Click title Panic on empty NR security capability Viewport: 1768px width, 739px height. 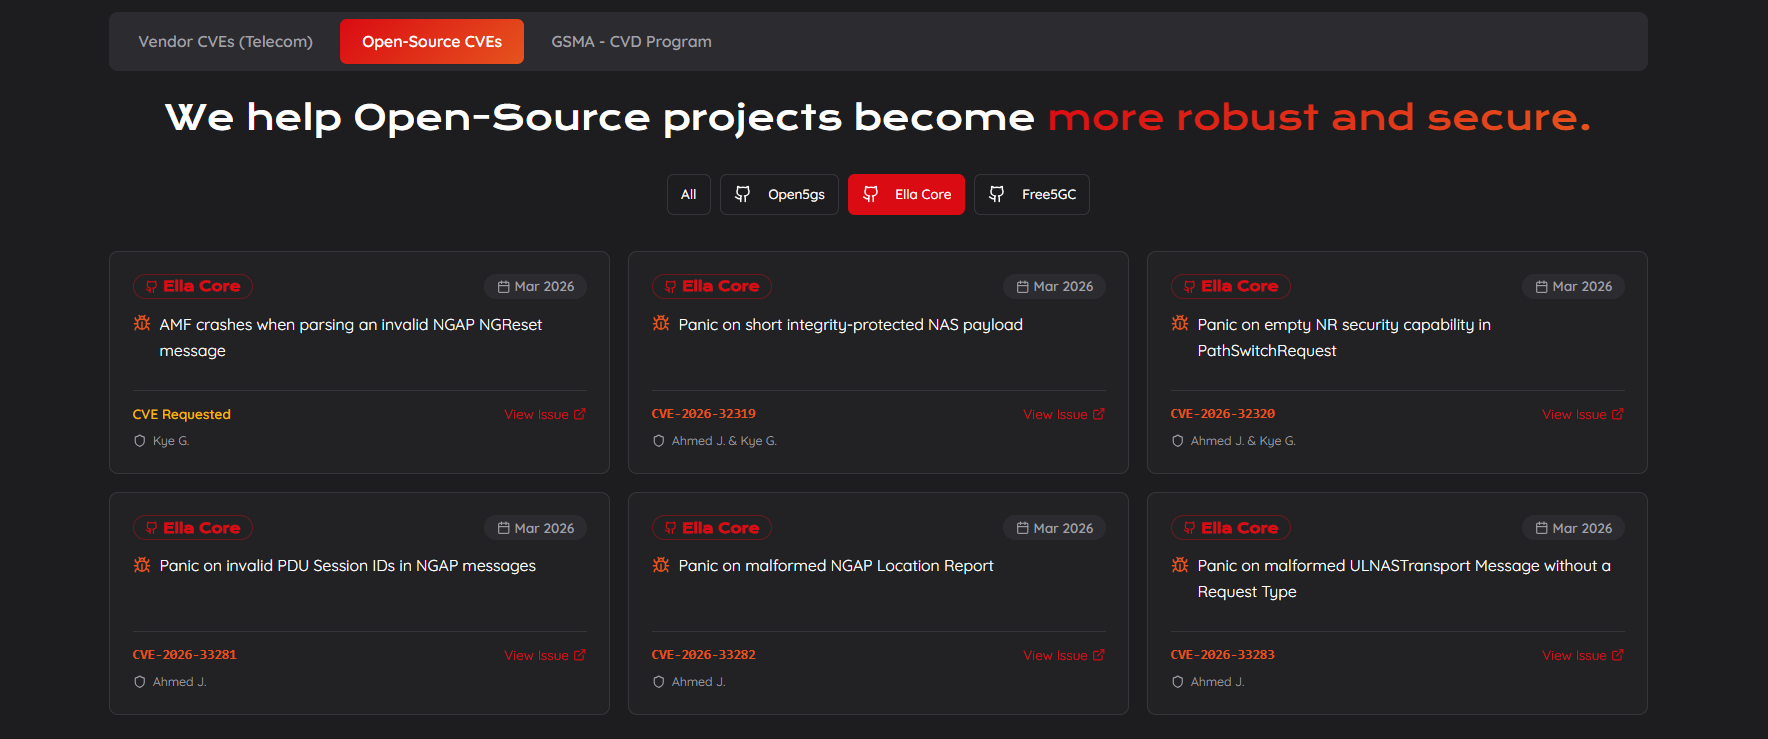tap(1344, 338)
